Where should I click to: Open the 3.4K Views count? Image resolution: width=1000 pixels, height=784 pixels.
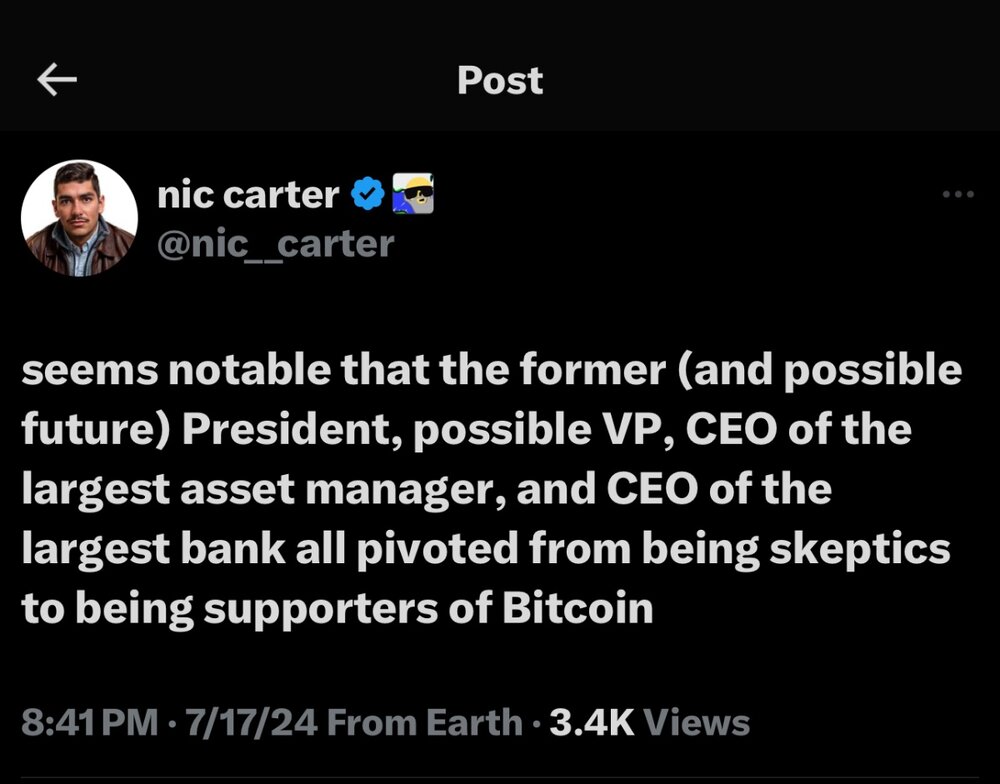pos(650,723)
